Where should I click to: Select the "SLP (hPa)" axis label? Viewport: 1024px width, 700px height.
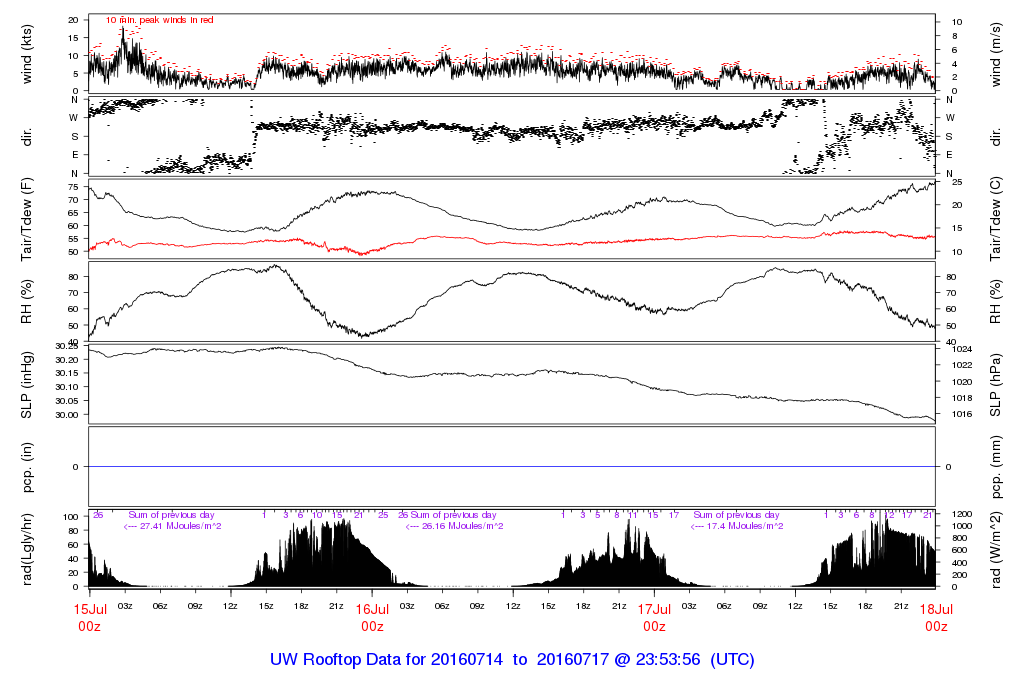coord(995,385)
